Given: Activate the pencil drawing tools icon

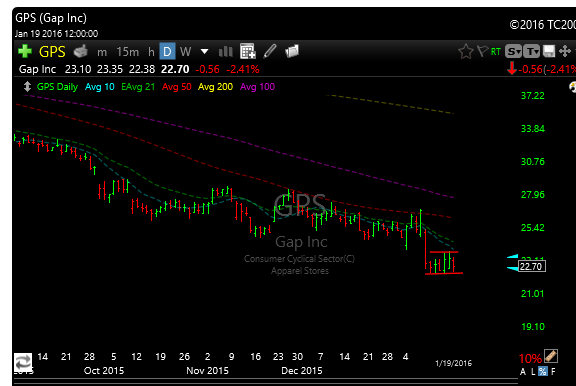Looking at the screenshot, I should [x=270, y=51].
